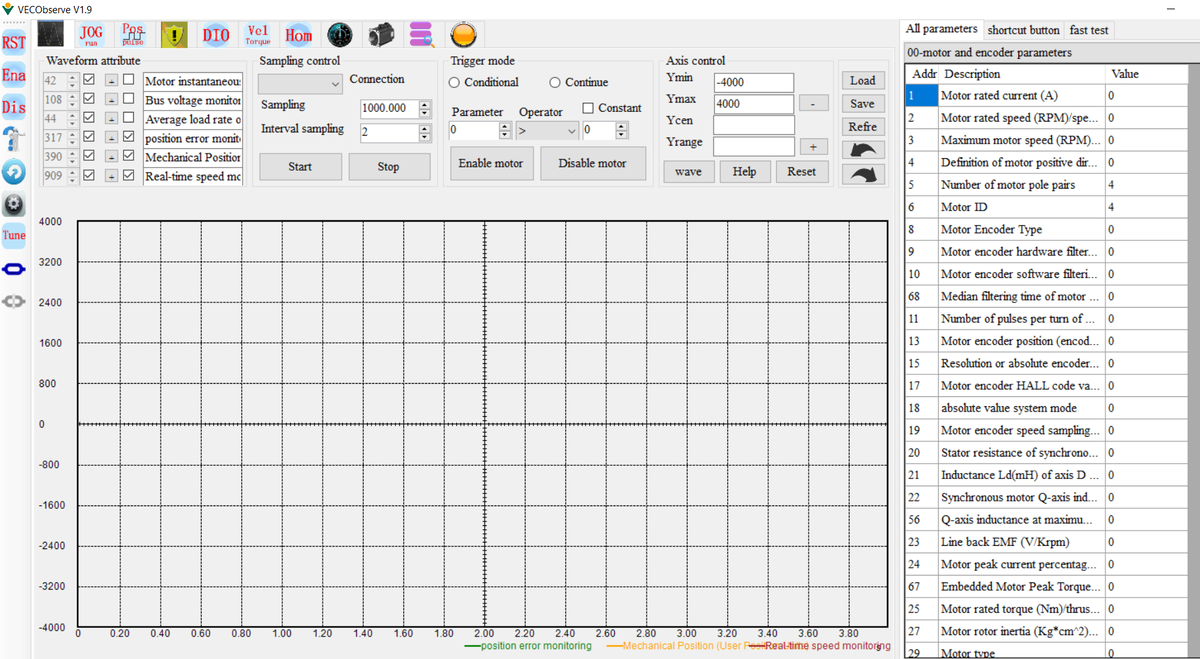Image resolution: width=1200 pixels, height=659 pixels.
Task: Toggle second checkbox for Average load rate row
Action: point(129,119)
